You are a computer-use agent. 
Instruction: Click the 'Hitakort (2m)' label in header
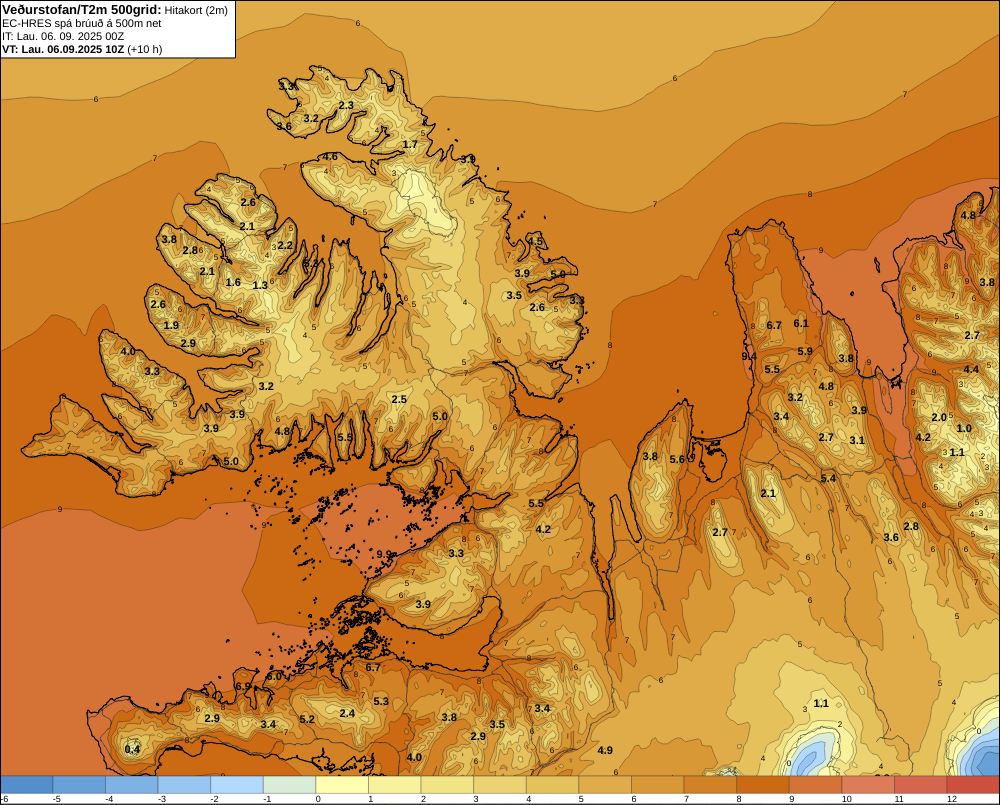[196, 10]
